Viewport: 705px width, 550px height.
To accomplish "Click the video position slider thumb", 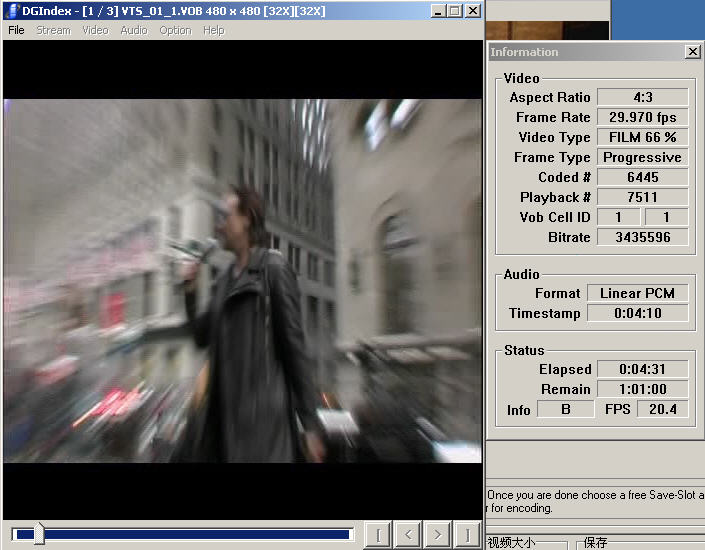I will click(39, 534).
